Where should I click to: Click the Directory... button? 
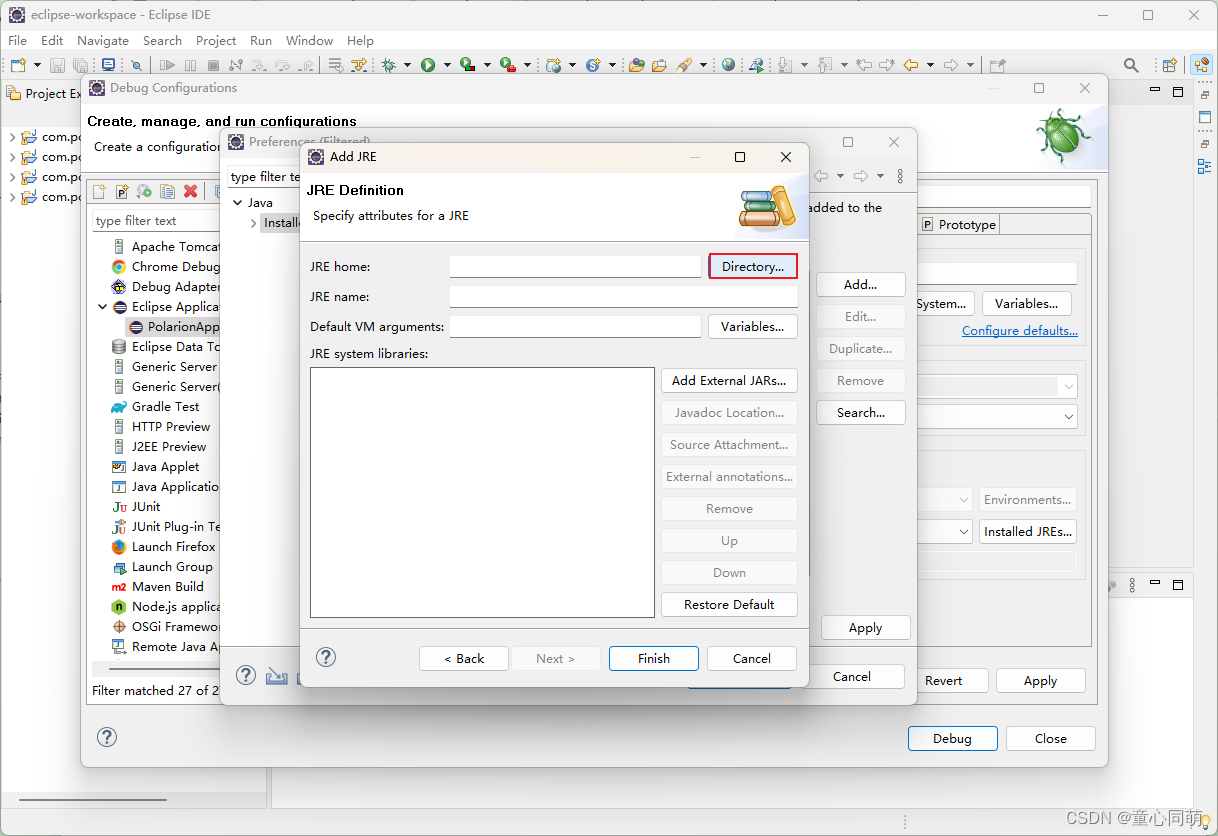click(x=753, y=266)
